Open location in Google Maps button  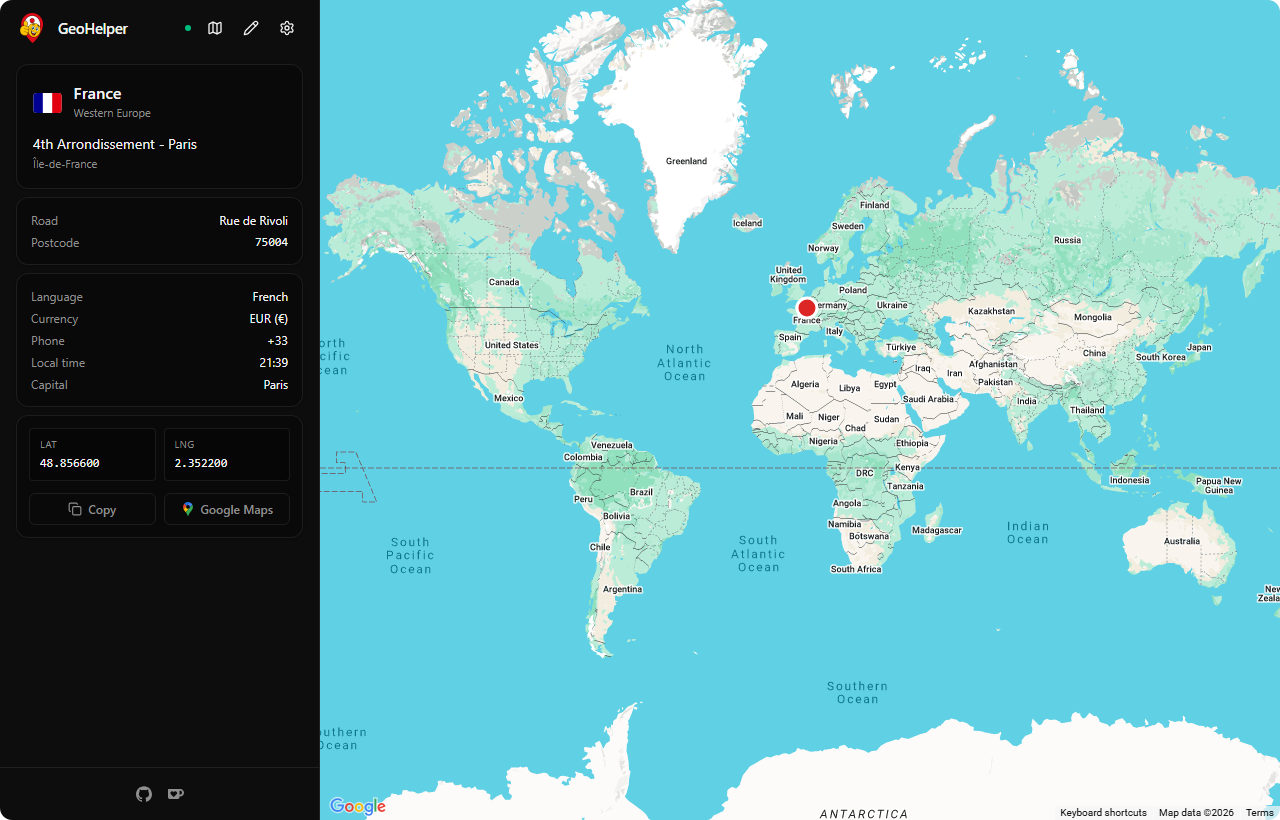tap(227, 509)
